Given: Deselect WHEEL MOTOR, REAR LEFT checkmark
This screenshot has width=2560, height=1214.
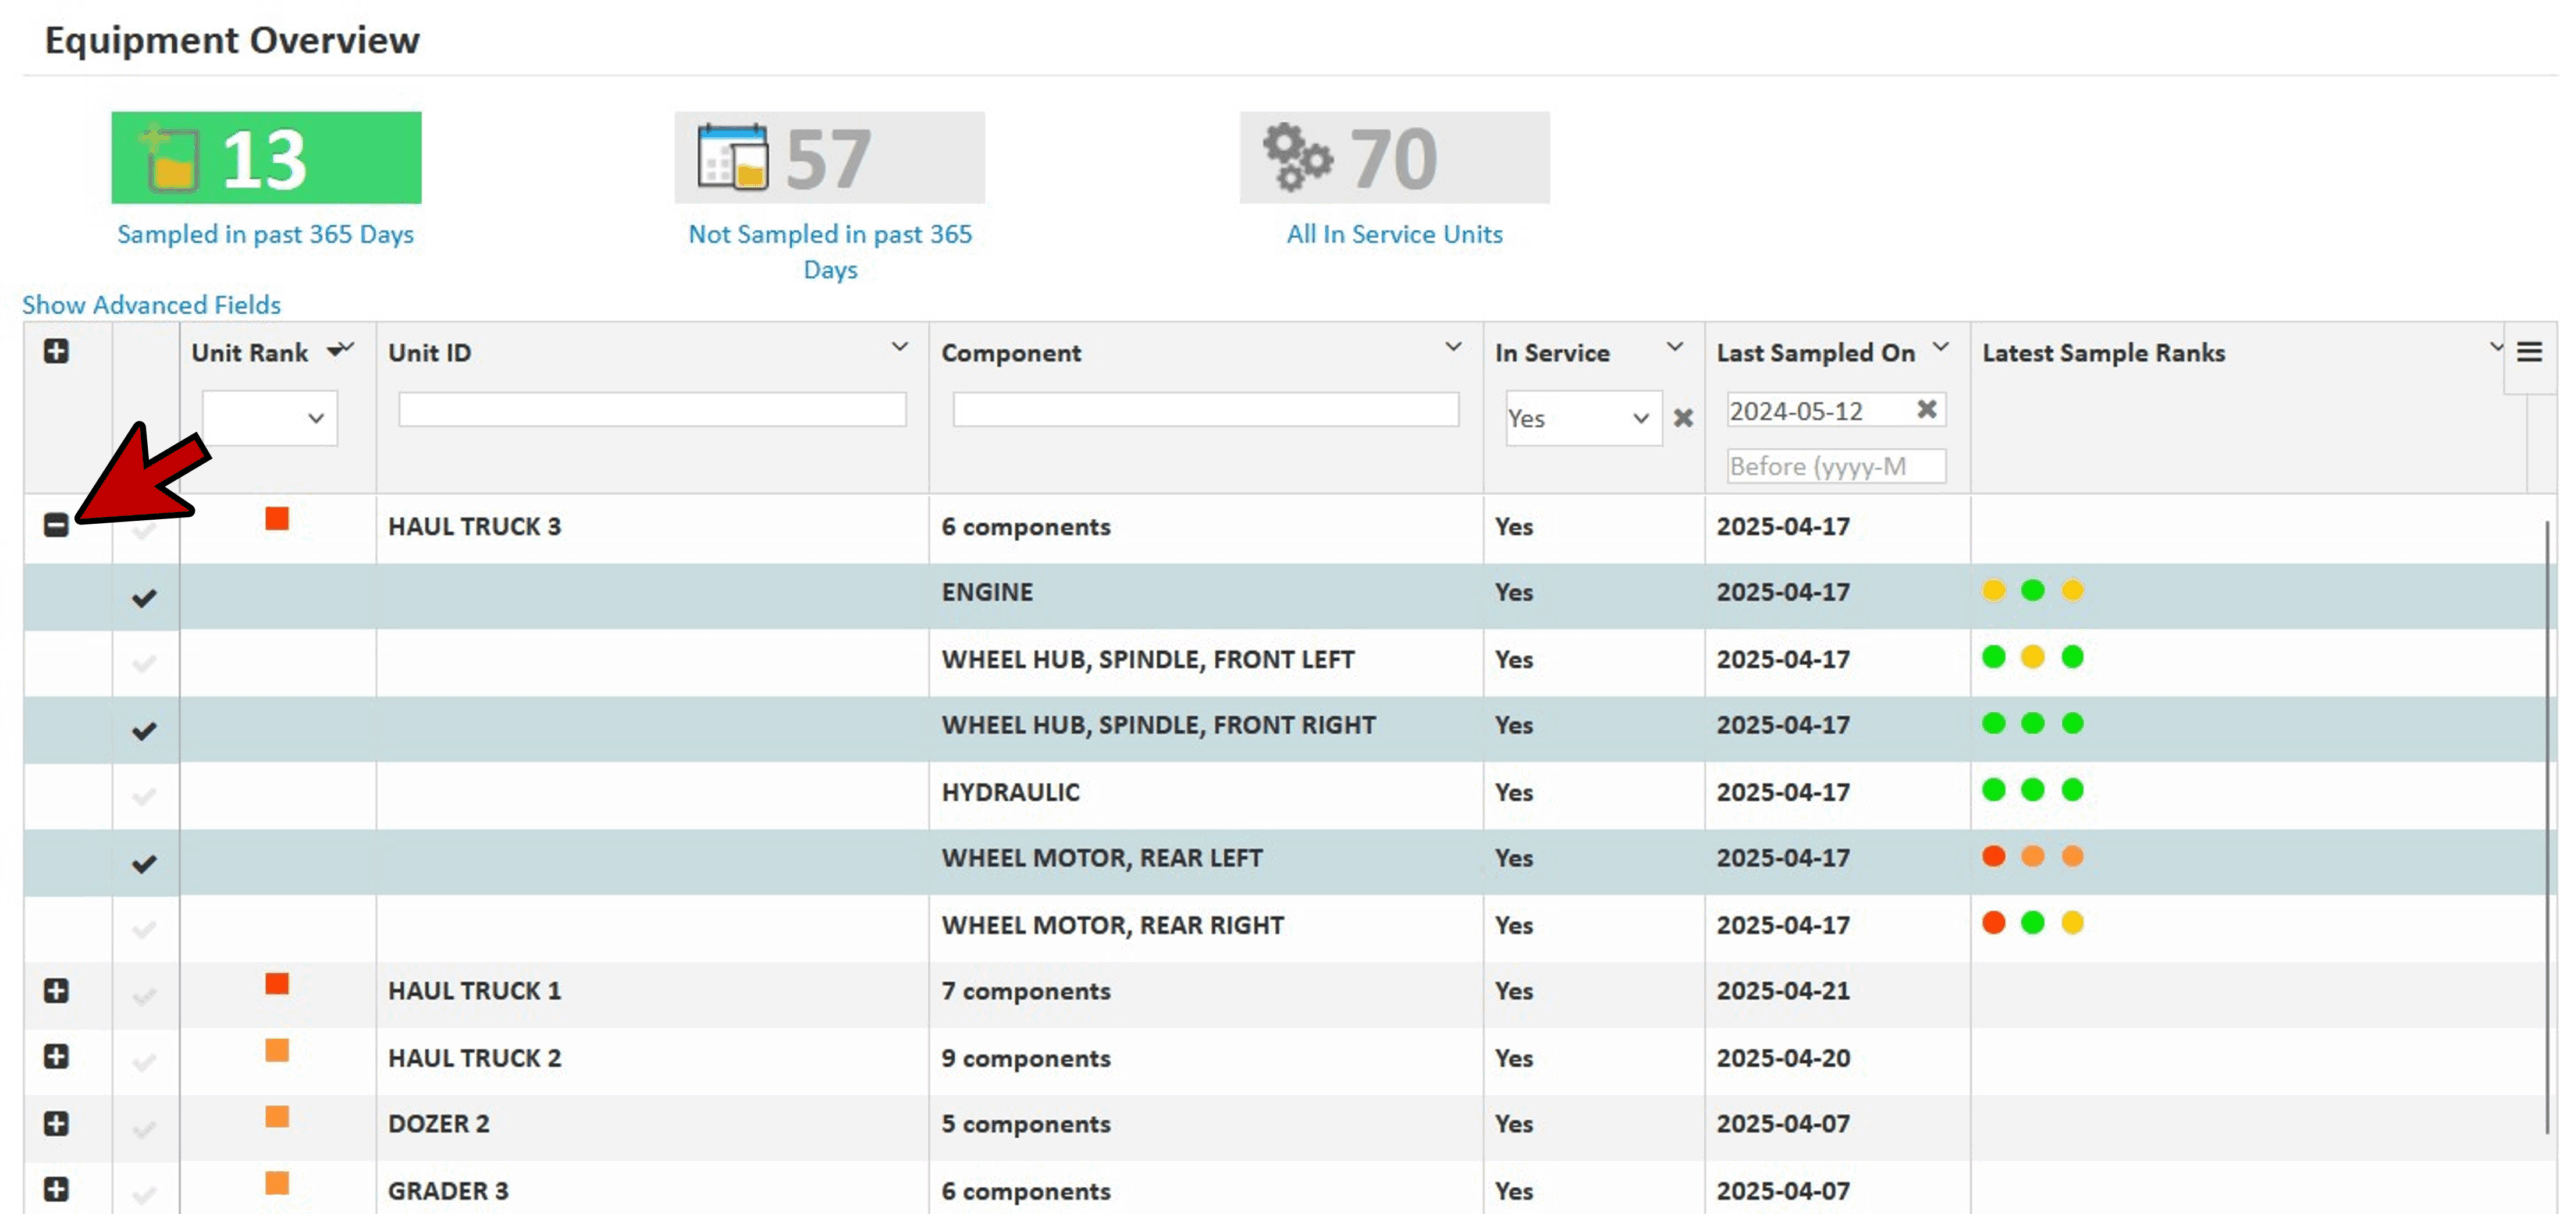Looking at the screenshot, I should [144, 862].
